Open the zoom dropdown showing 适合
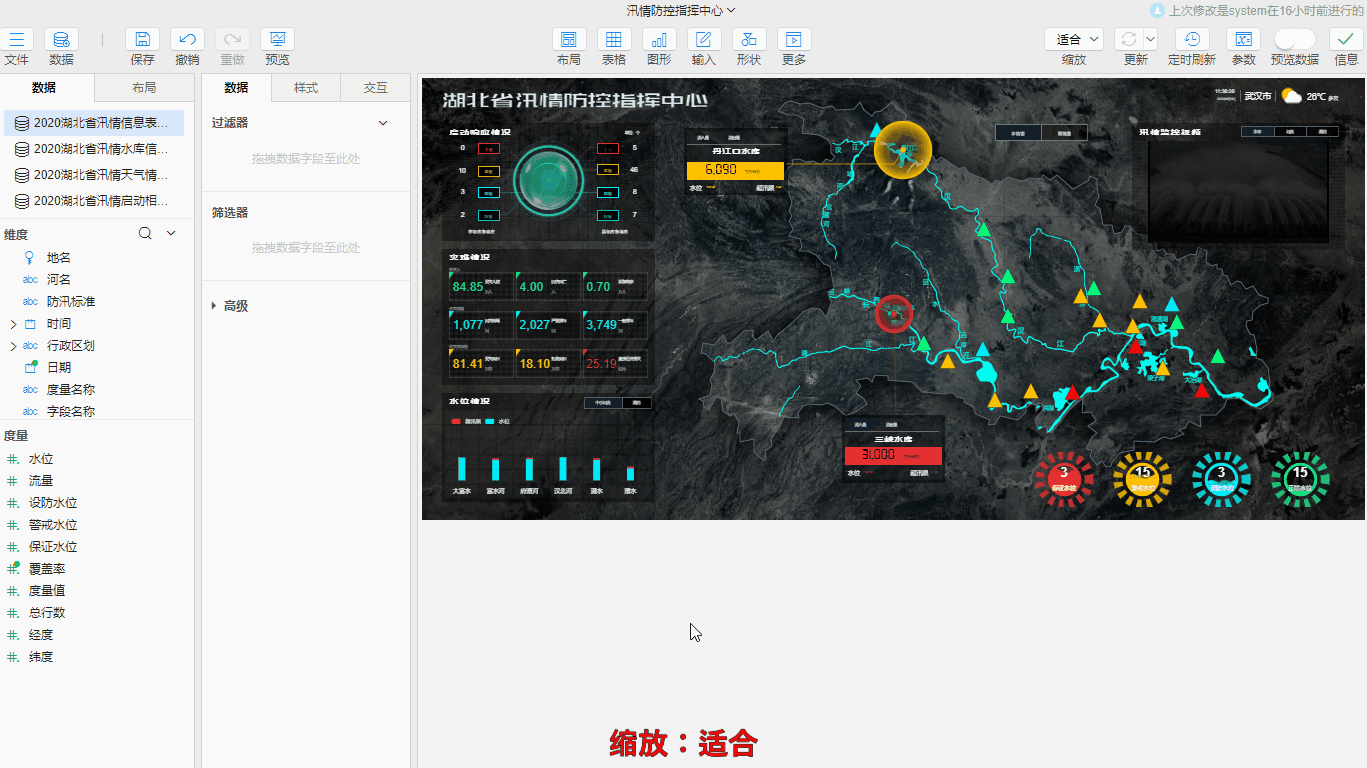Image resolution: width=1367 pixels, height=768 pixels. coord(1074,39)
